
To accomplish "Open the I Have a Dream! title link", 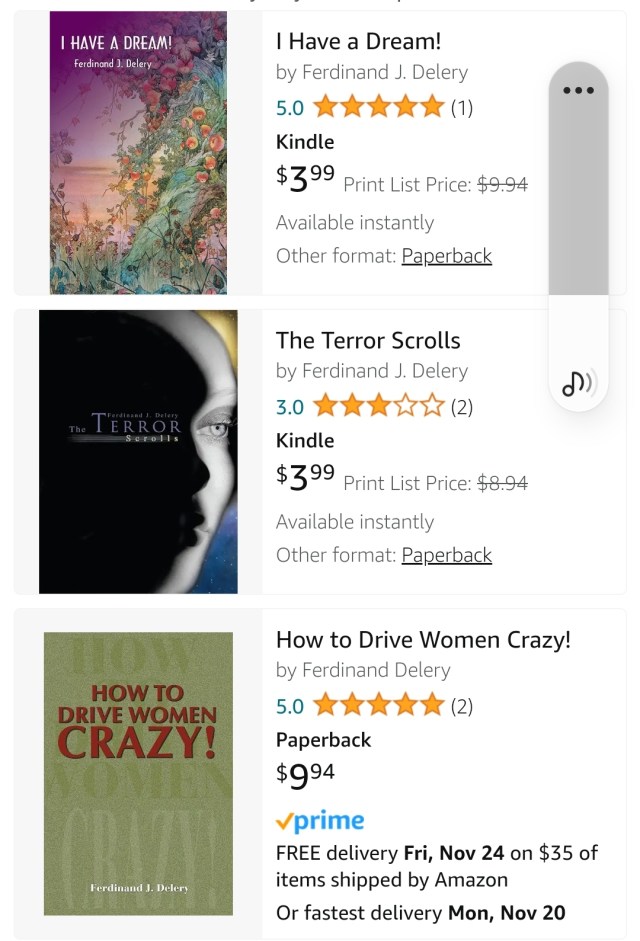I will pos(358,41).
